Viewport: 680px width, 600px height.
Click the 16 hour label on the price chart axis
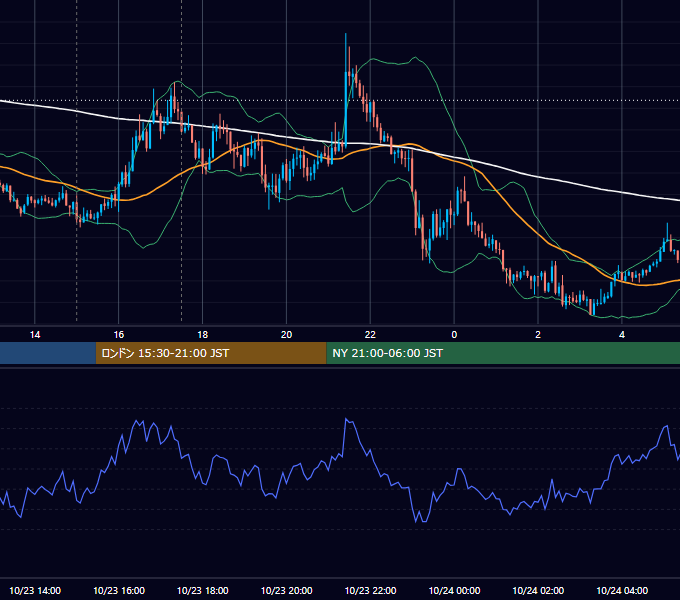(x=118, y=335)
